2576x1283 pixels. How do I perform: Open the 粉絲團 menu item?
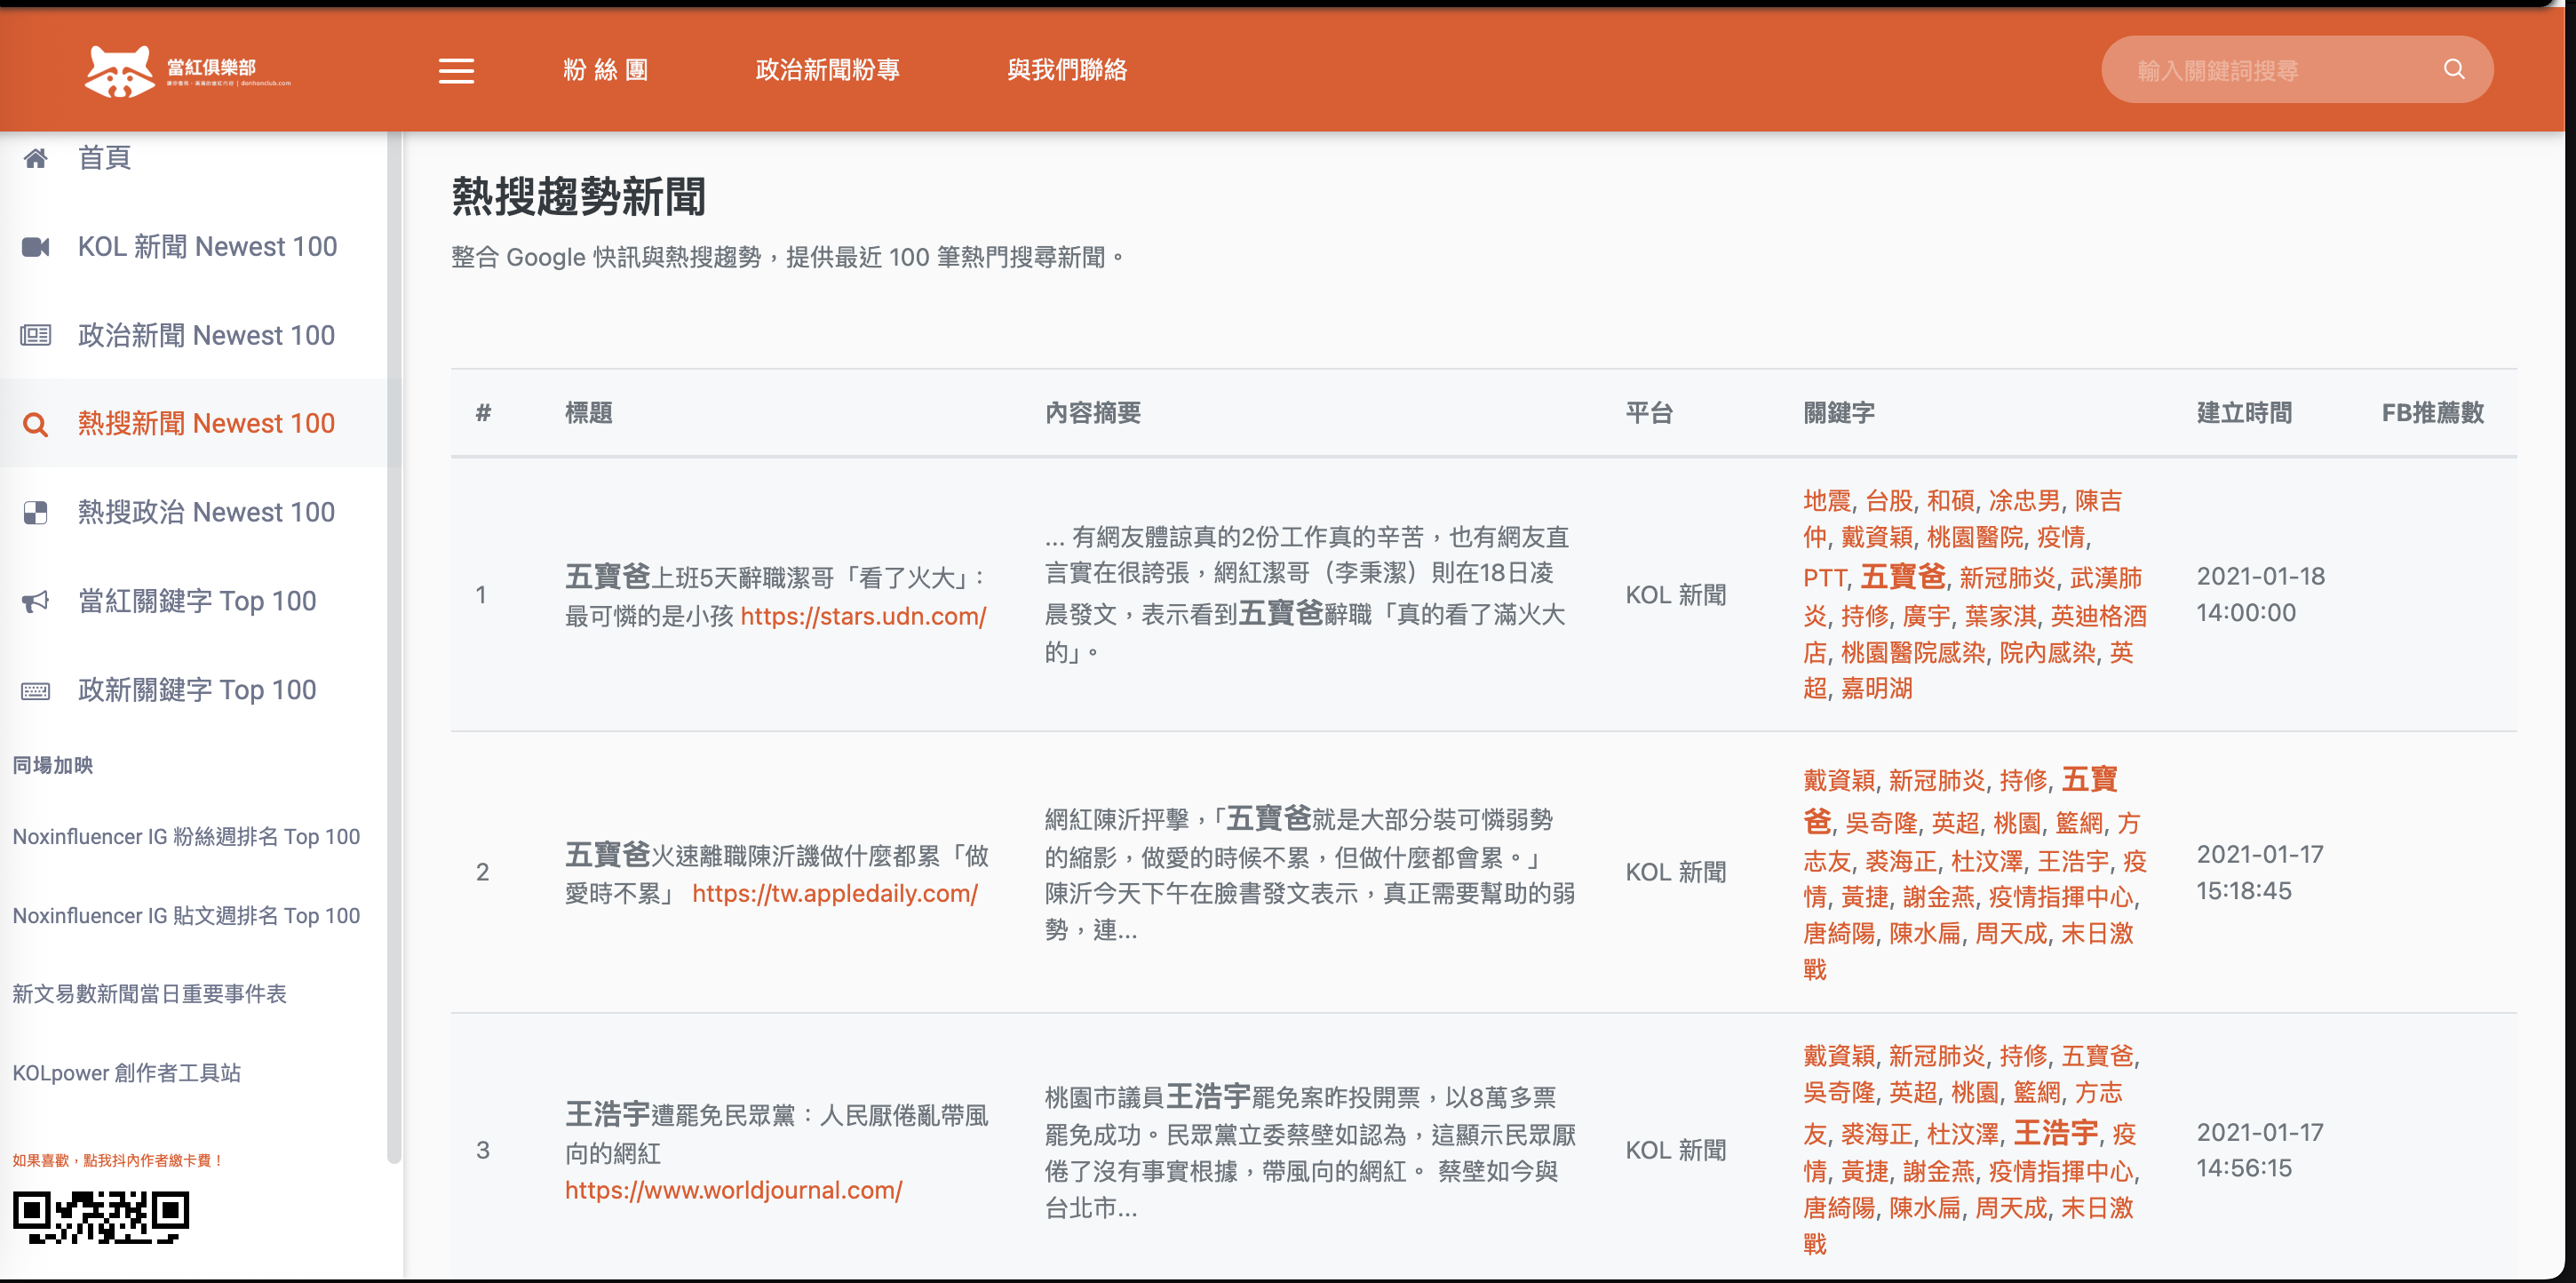[x=605, y=70]
